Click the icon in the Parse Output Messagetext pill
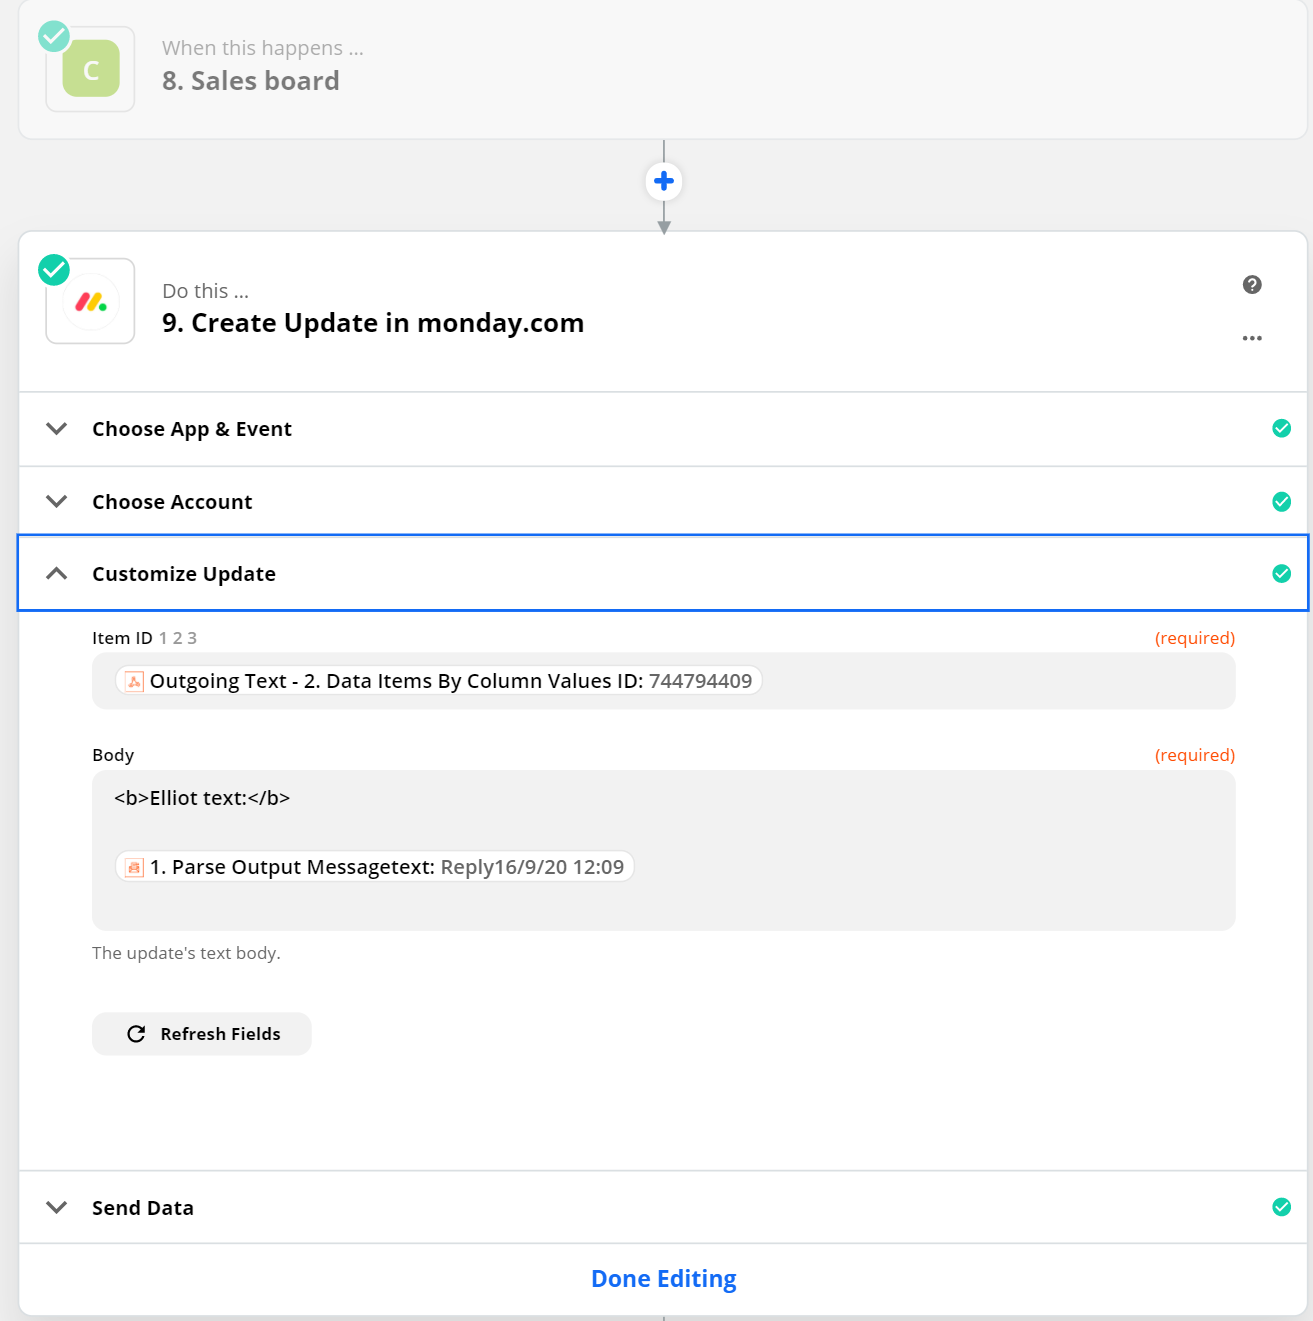 click(x=134, y=867)
